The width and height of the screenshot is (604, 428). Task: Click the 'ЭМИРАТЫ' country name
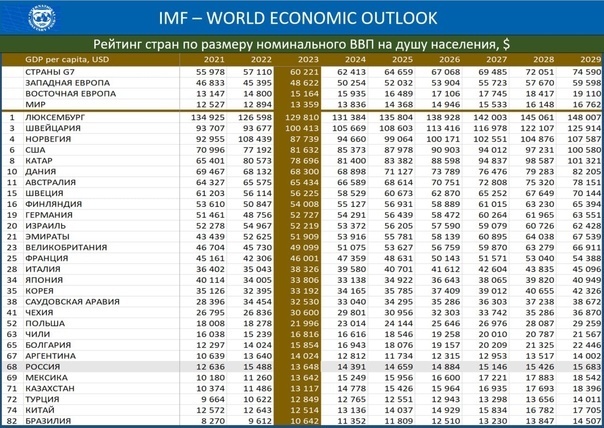tap(47, 237)
